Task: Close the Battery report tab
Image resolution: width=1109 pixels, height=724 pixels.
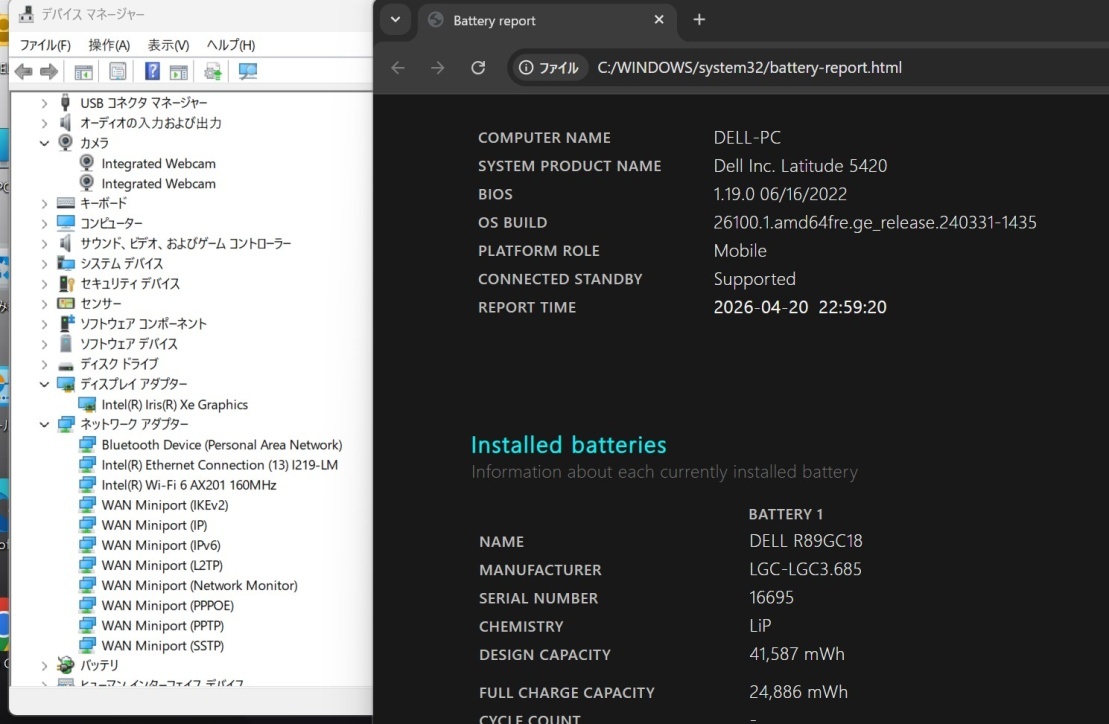Action: pos(659,20)
